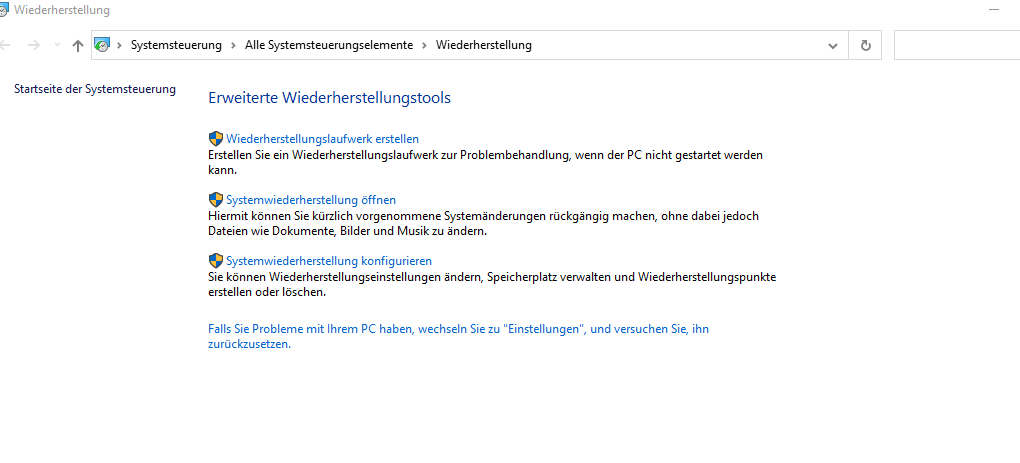Click the Control Panel search field
The image size is (1020, 463).
click(x=957, y=46)
